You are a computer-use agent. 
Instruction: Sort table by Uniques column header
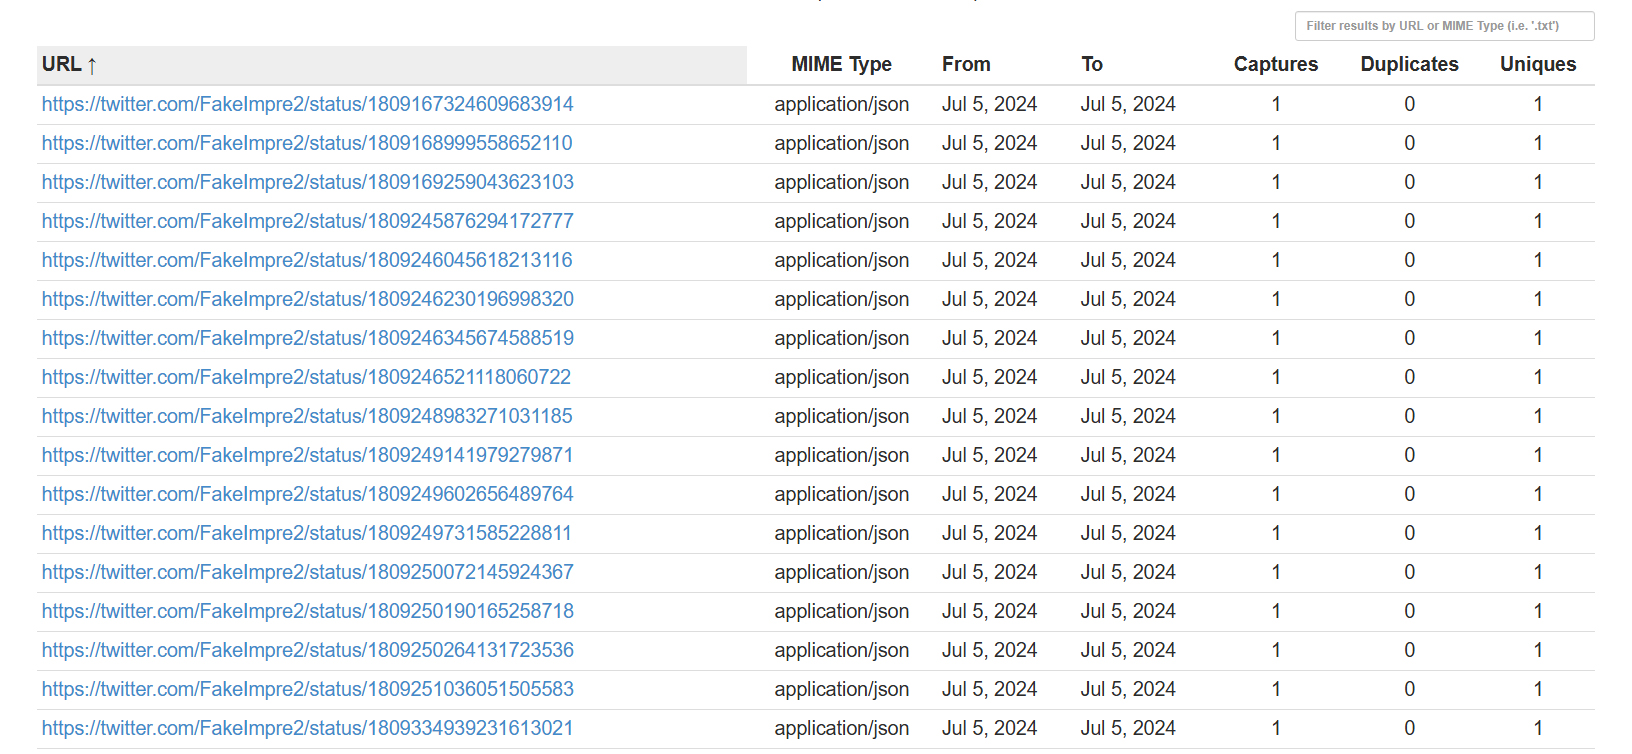[1538, 64]
